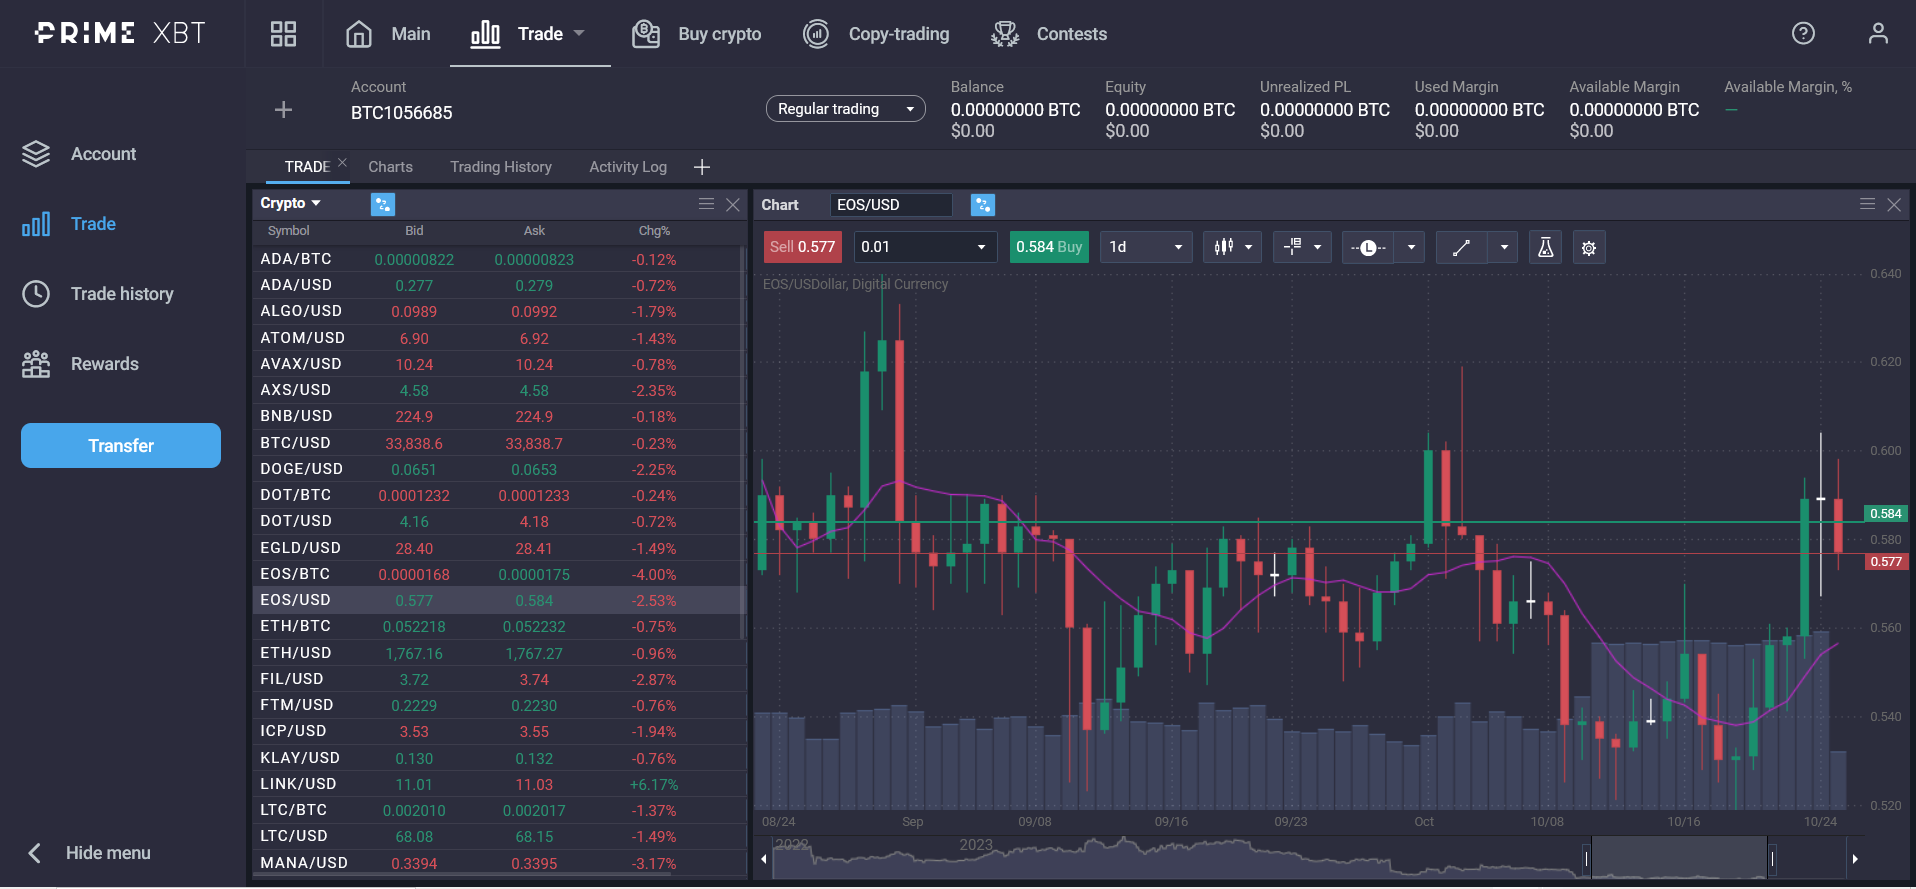The height and width of the screenshot is (889, 1916).
Task: Switch to Trading History tab
Action: tap(501, 167)
